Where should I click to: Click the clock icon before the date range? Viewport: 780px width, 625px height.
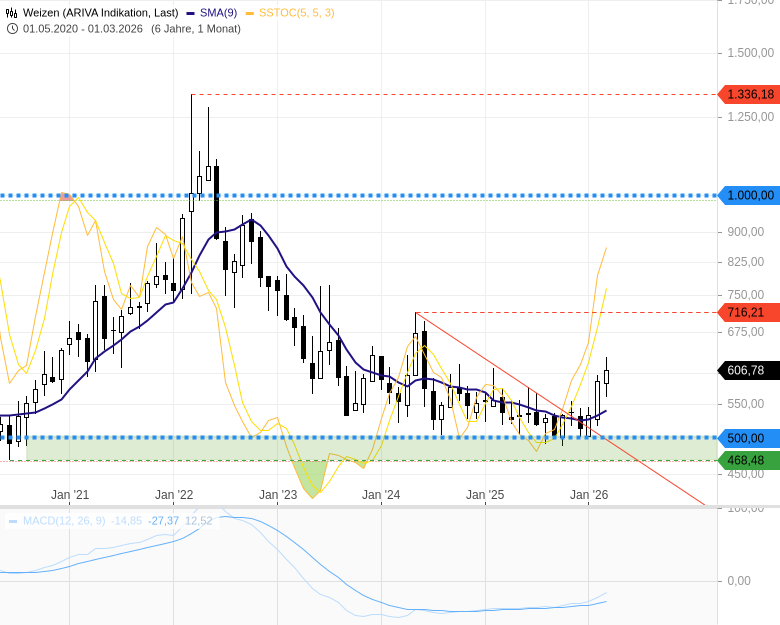tap(12, 28)
